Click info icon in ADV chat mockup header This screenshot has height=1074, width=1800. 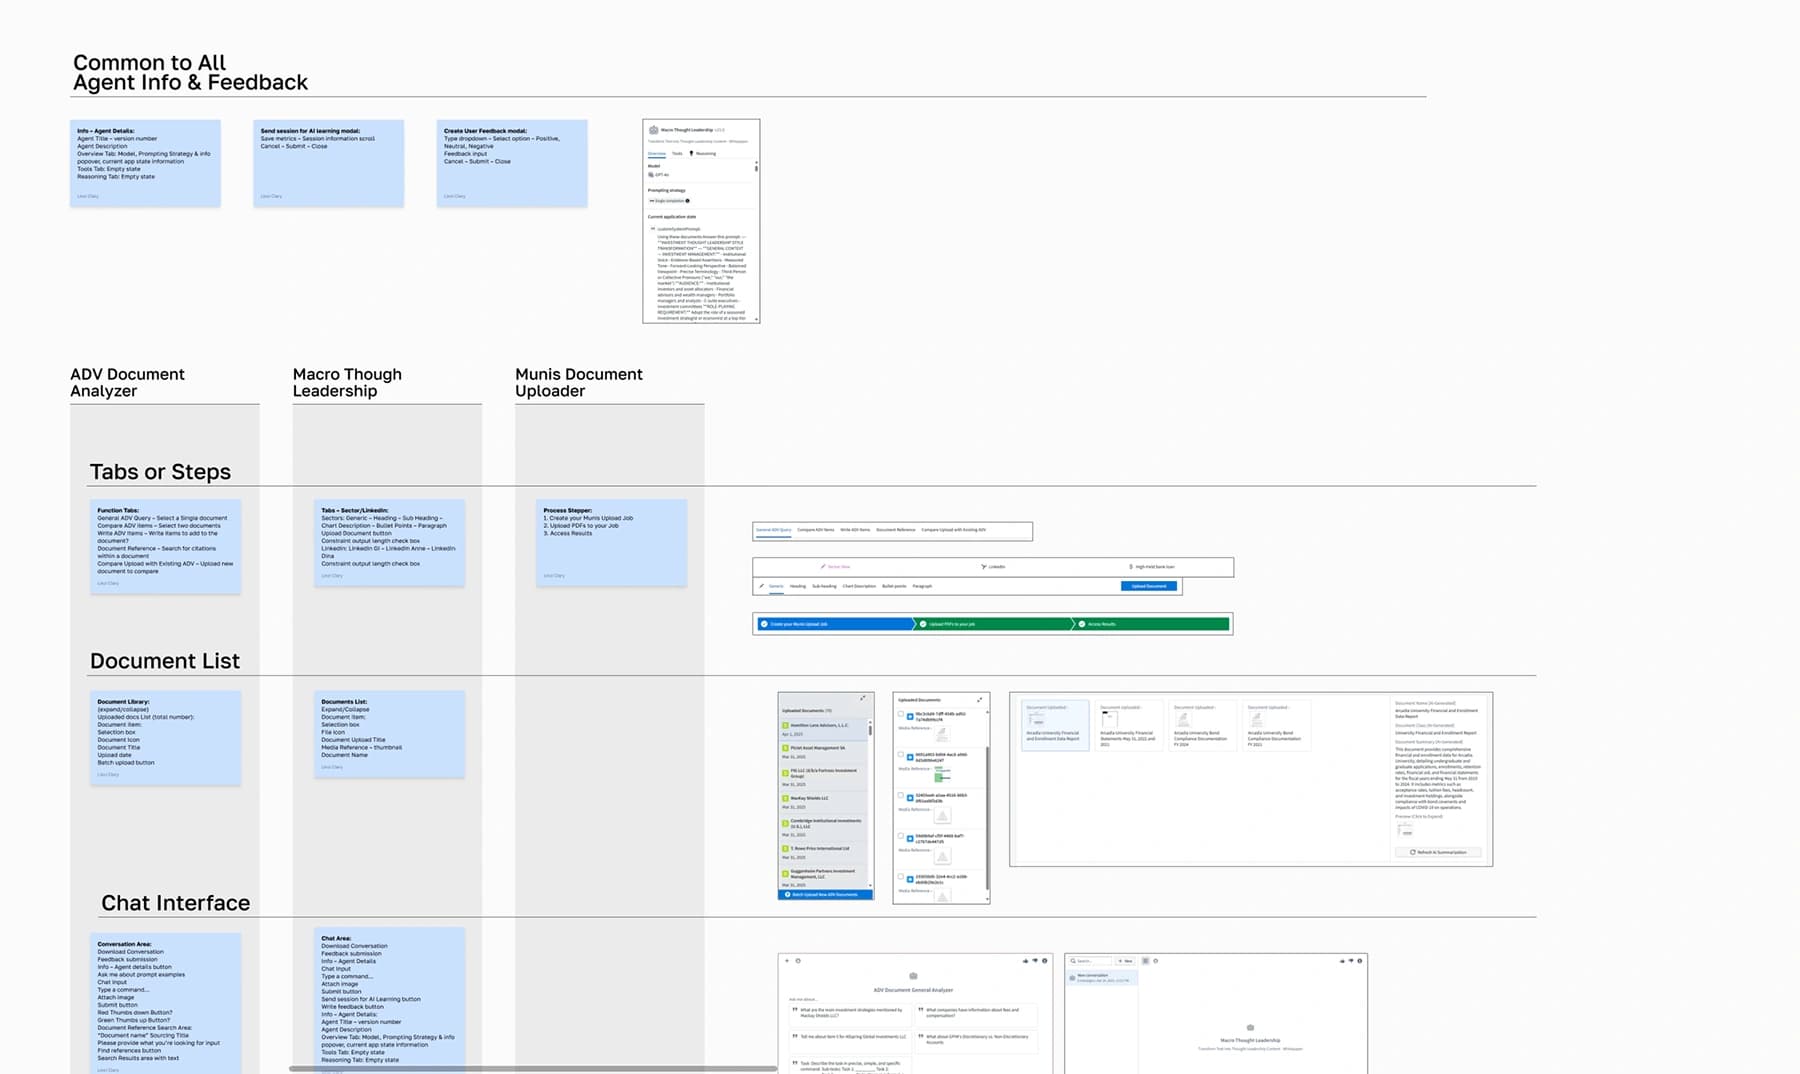pyautogui.click(x=1045, y=961)
